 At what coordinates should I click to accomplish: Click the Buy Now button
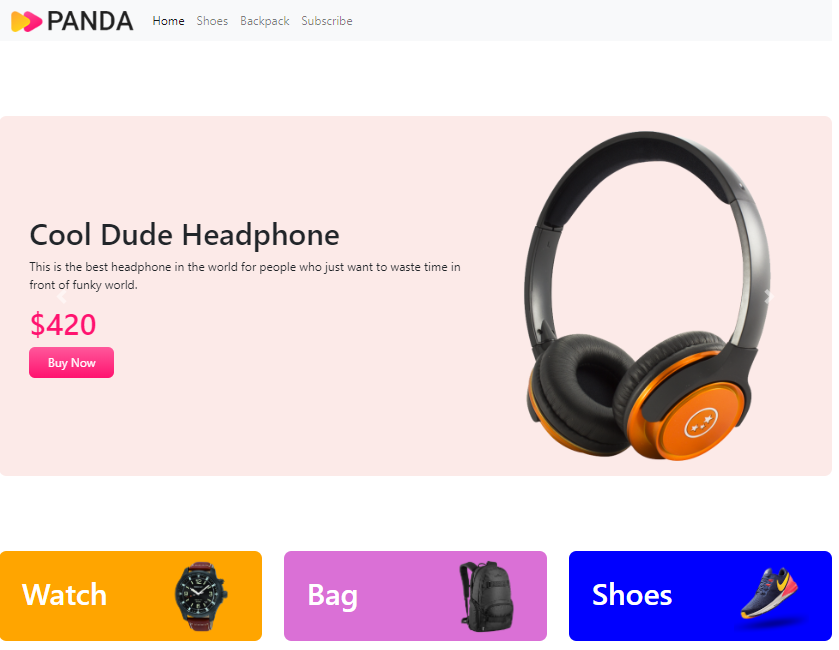(x=71, y=363)
